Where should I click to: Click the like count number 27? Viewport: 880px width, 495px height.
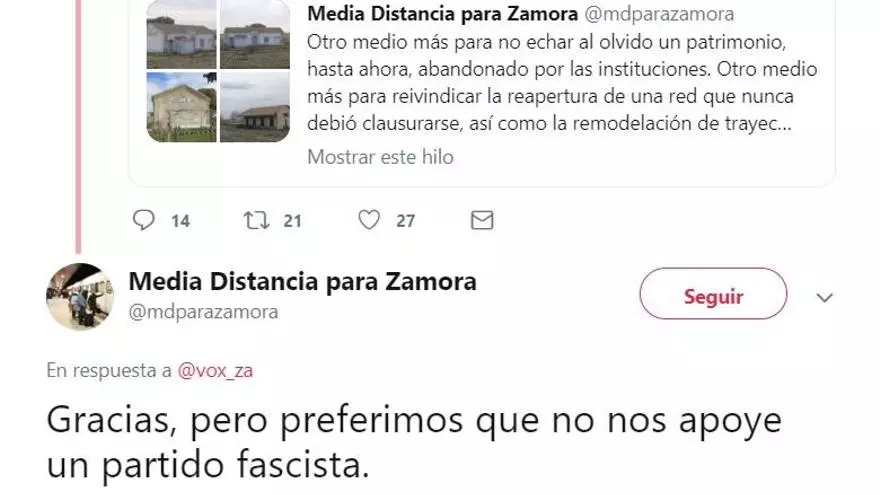coord(405,221)
